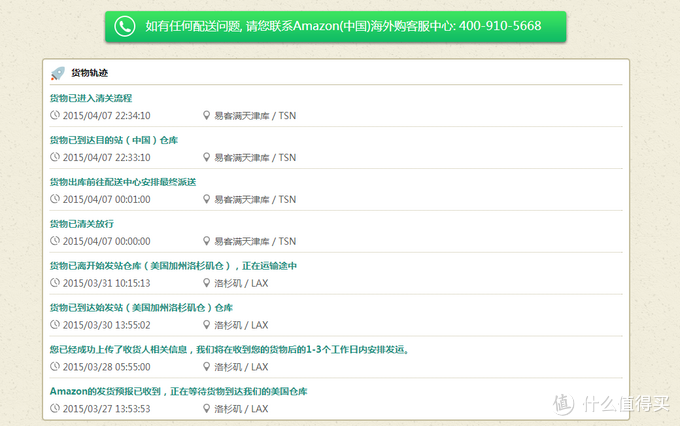Screen dimensions: 680x426
Task: Click the timestamp 2015/03/31 10:15:13
Action: [x=107, y=283]
